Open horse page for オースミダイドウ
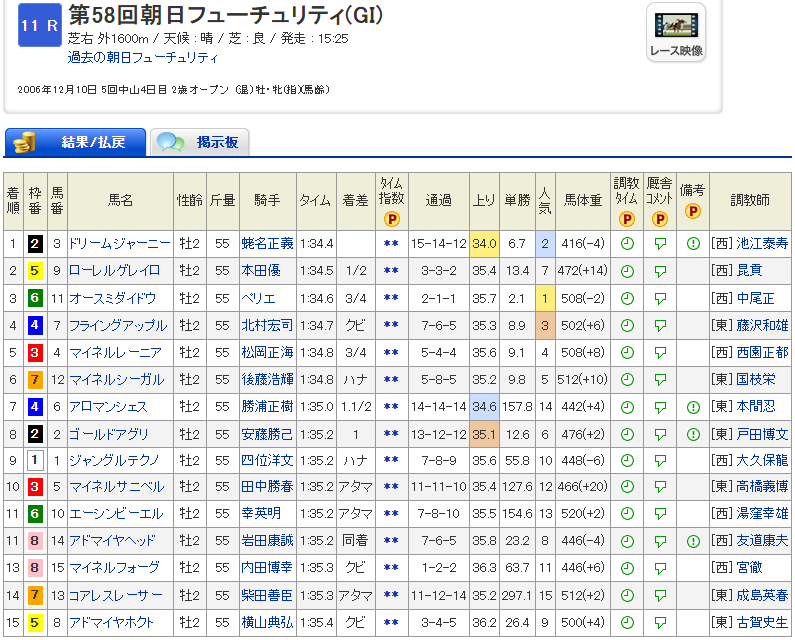Viewport: 795px width, 640px height. [112, 298]
